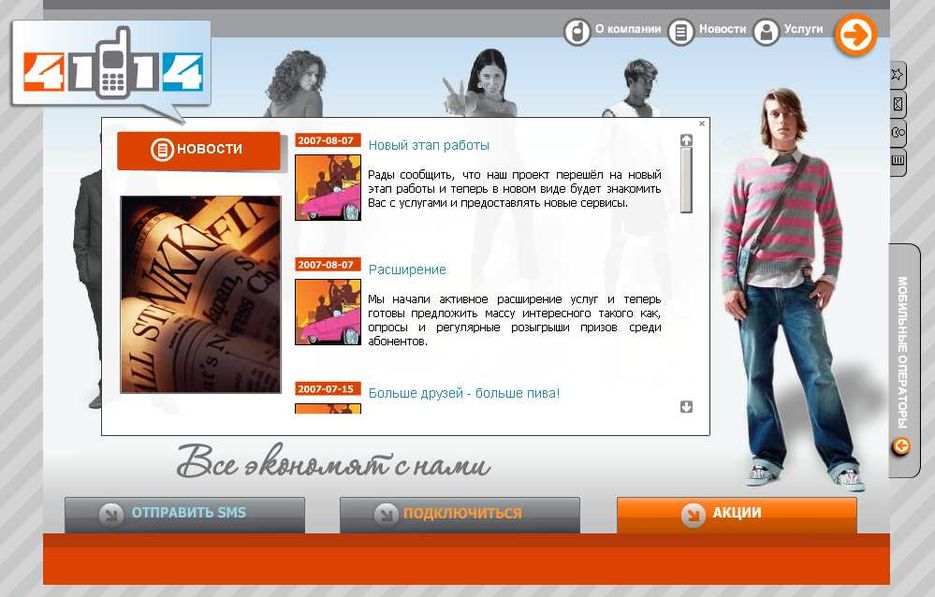The width and height of the screenshot is (935, 597).
Task: Click the orange arrow on the Мобильные операторы panel
Action: pyautogui.click(x=901, y=447)
